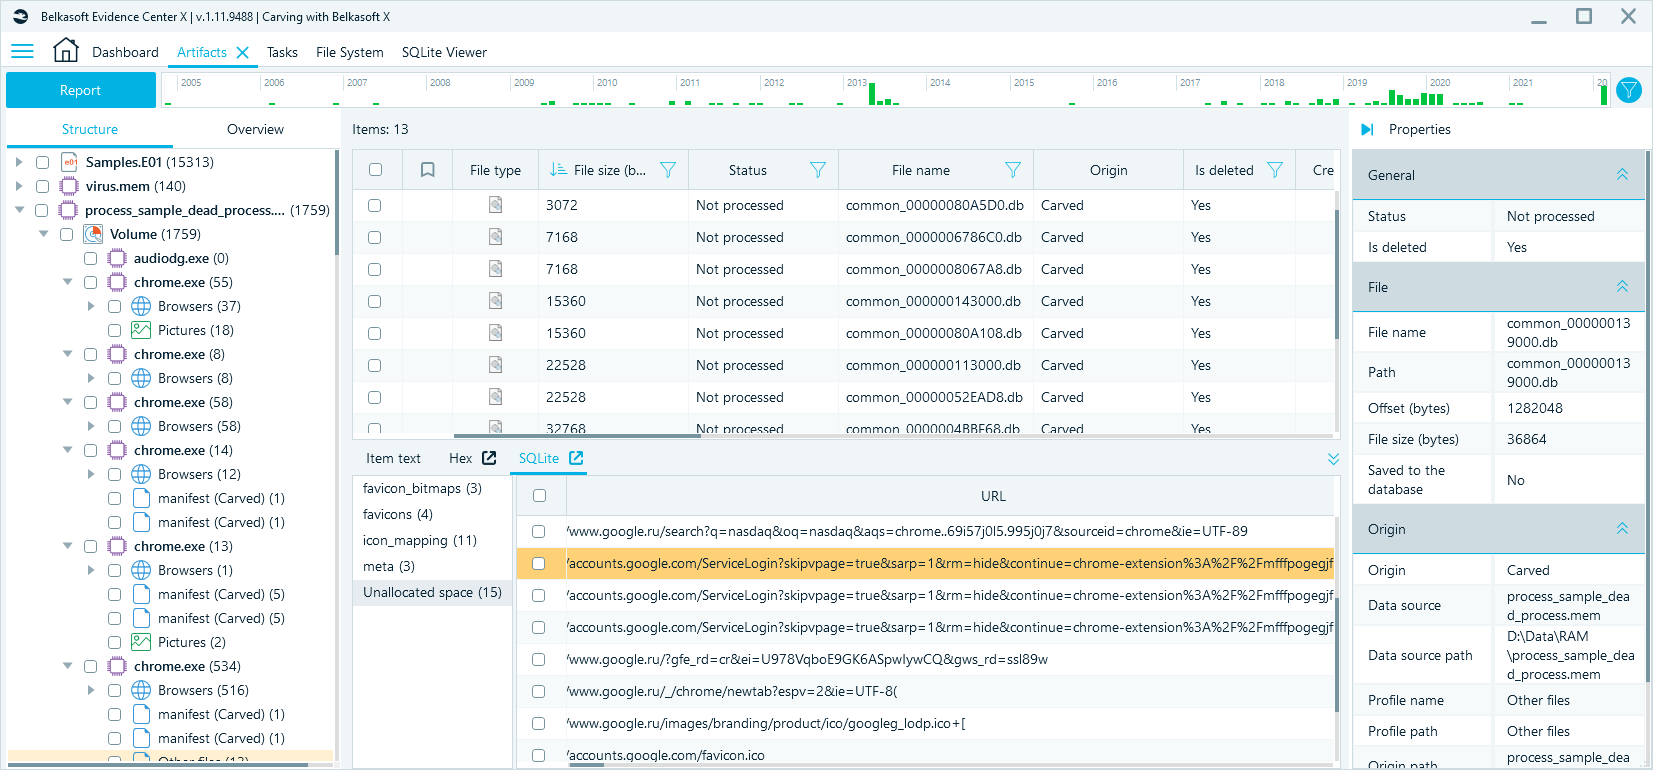This screenshot has width=1653, height=770.
Task: Click the 2013 bar on timeline
Action: point(872,94)
